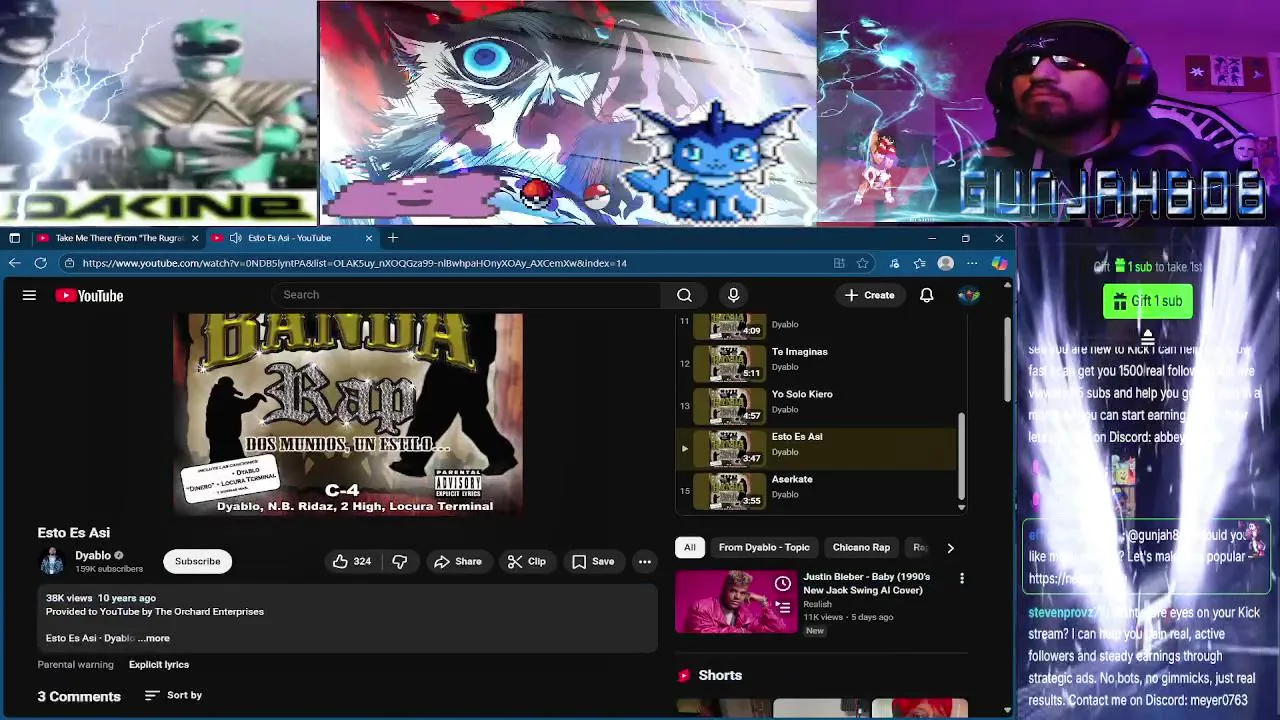Open the Justin Bieber Baby video thumbnail
The height and width of the screenshot is (720, 1280).
pos(736,601)
